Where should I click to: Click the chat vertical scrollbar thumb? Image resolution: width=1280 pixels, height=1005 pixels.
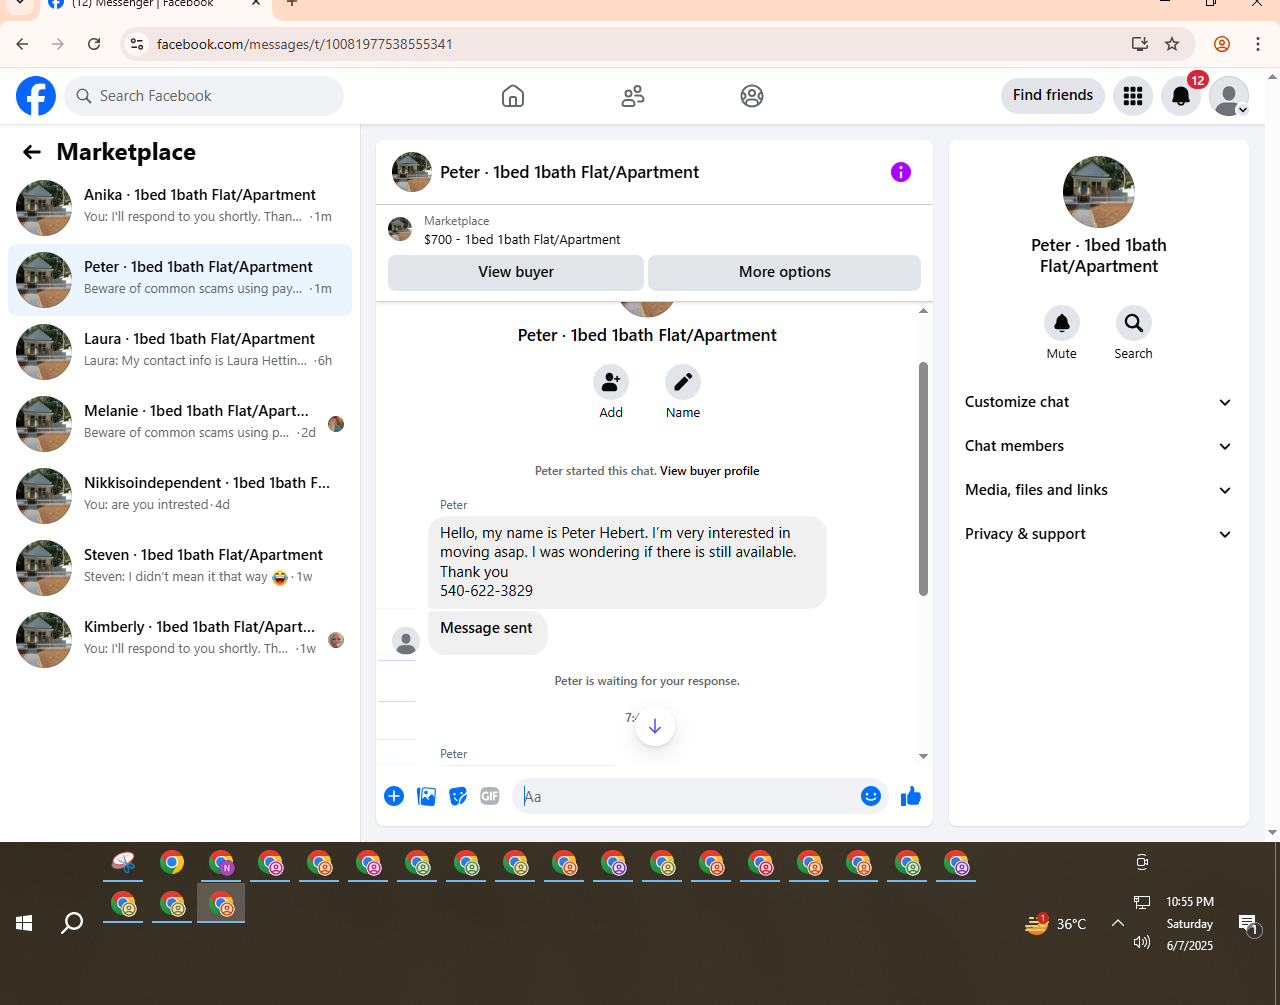tap(923, 478)
